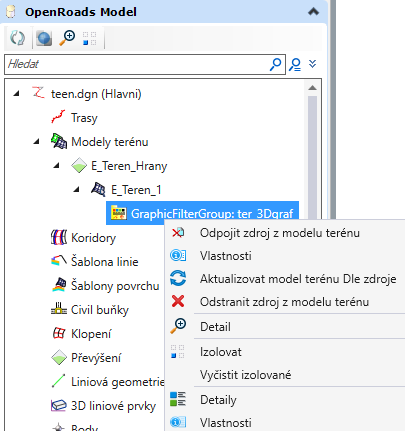The width and height of the screenshot is (405, 431).
Task: Click the Refresh icon in the toolbar
Action: point(17,38)
